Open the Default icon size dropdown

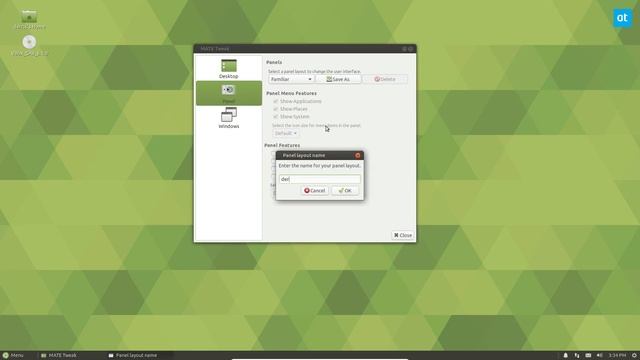tap(285, 133)
